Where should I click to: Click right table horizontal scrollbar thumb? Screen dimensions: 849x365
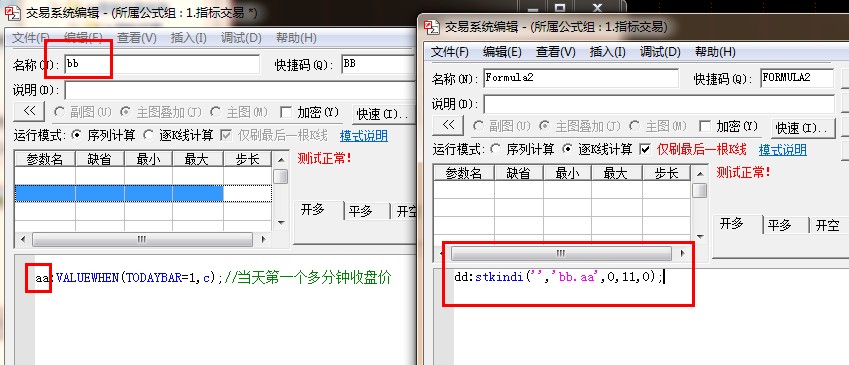(x=561, y=253)
